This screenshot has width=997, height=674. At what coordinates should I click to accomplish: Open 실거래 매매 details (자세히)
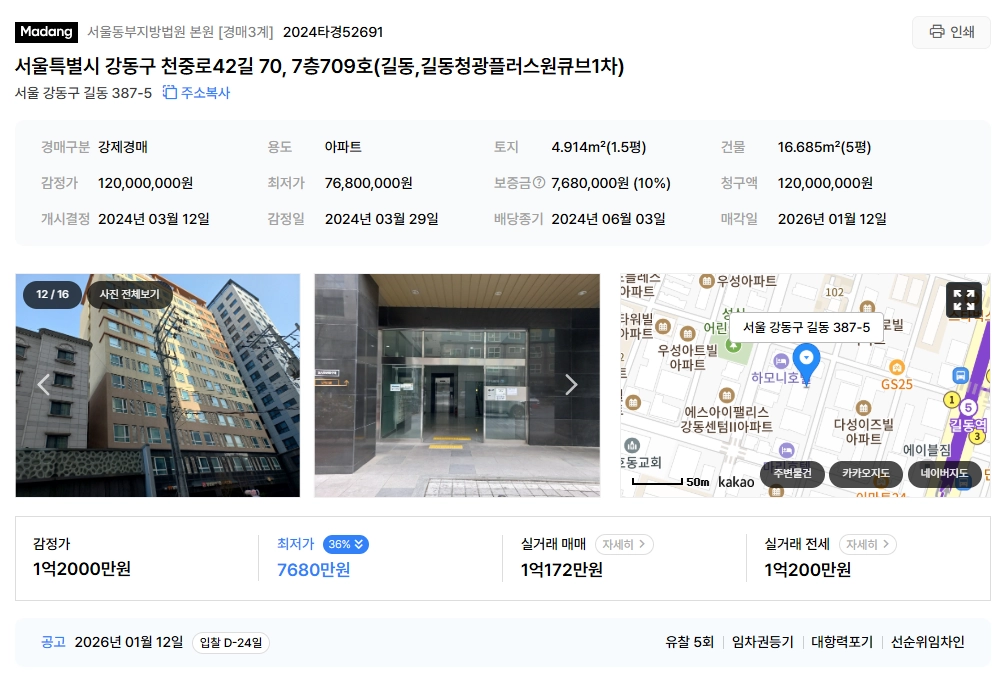tap(624, 544)
